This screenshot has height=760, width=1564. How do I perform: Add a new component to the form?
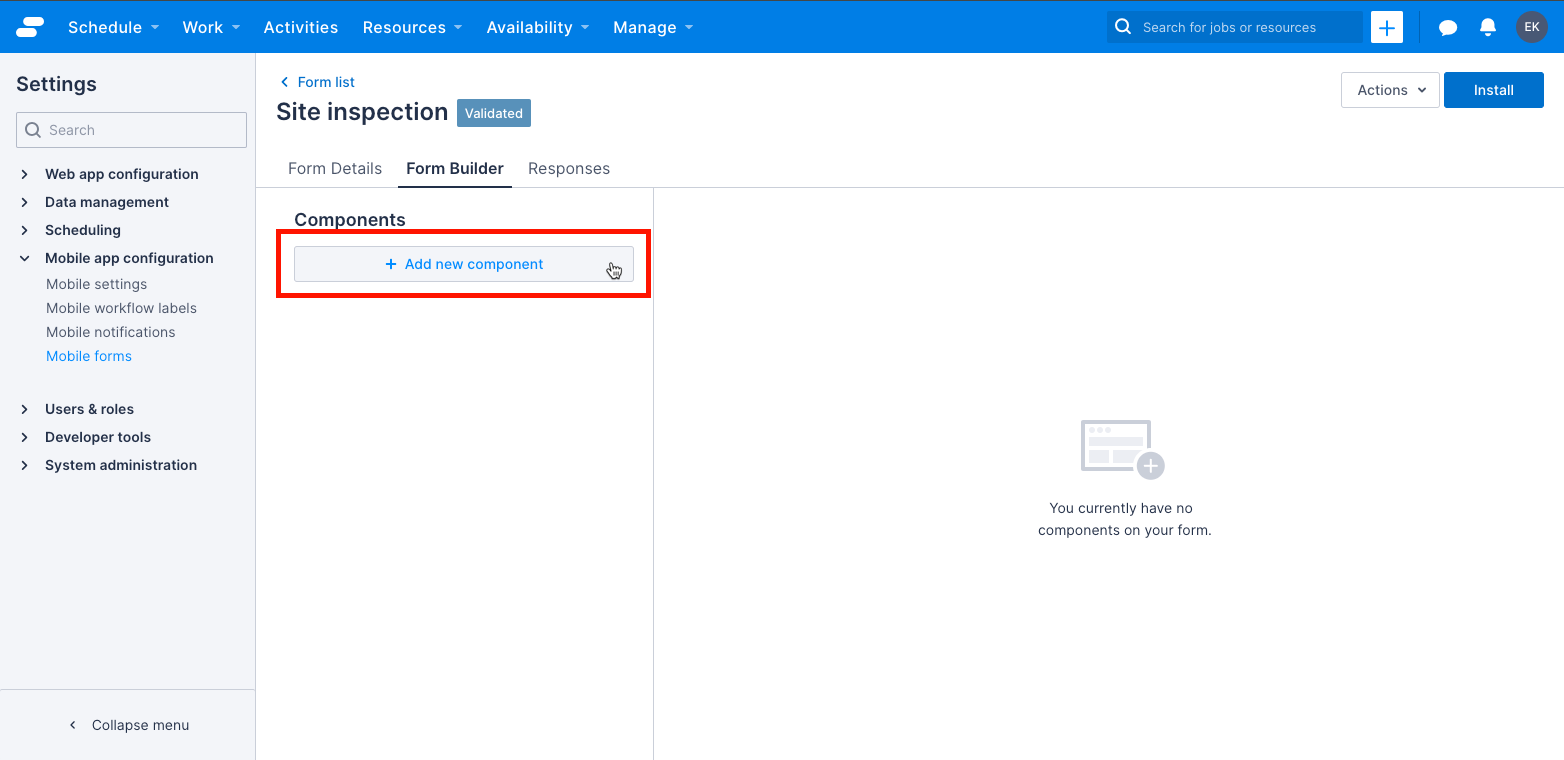pos(463,264)
